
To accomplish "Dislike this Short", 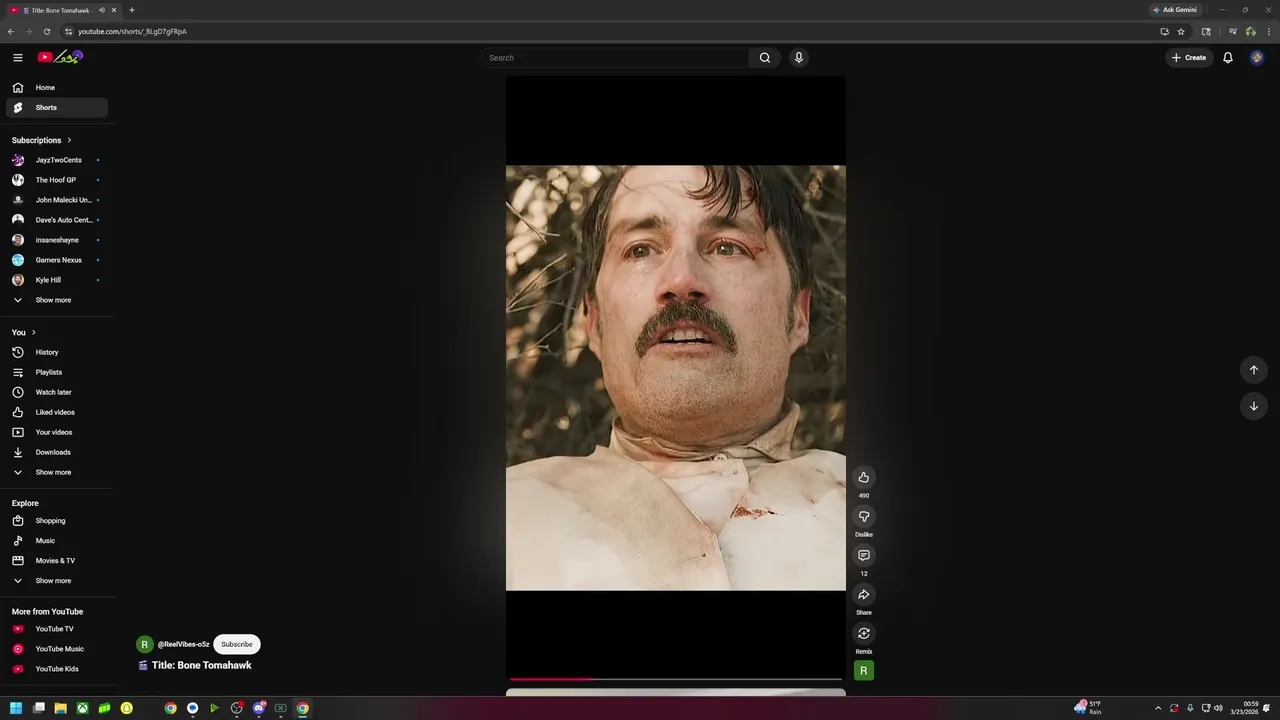I will click(x=864, y=516).
